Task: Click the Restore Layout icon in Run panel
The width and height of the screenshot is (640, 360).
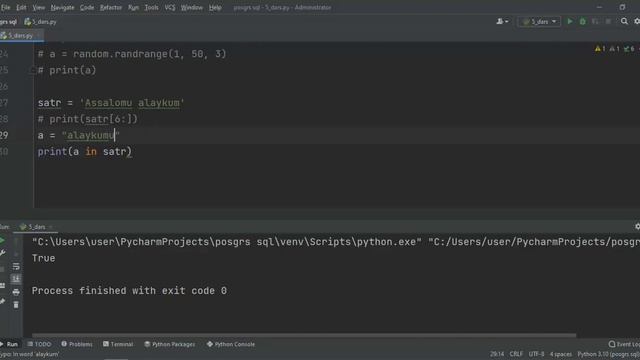Action: click(2, 285)
